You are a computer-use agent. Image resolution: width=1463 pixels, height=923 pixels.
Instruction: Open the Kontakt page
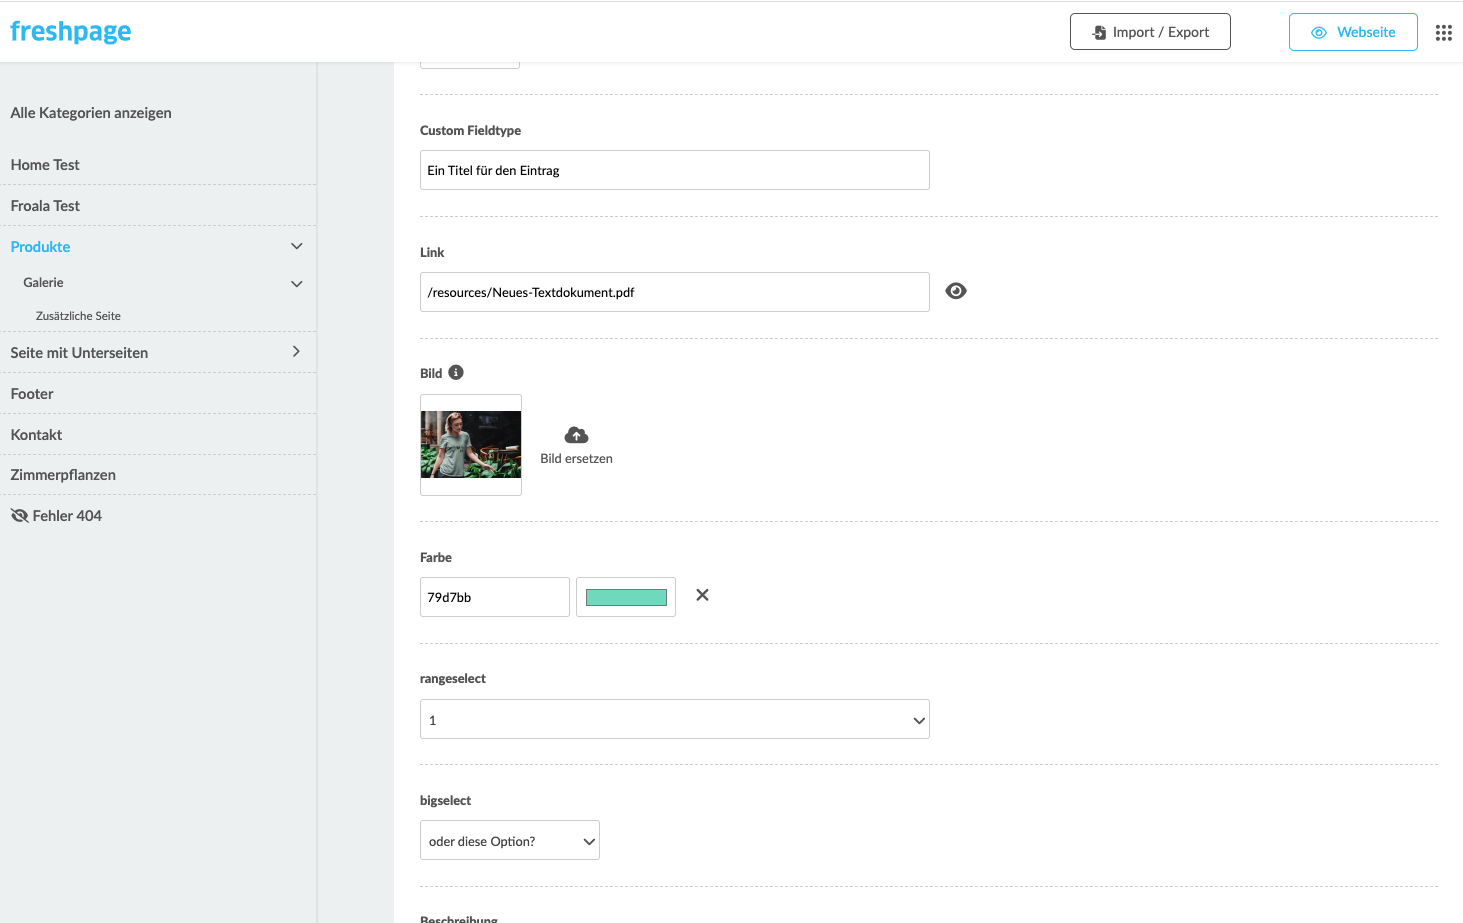tap(36, 435)
